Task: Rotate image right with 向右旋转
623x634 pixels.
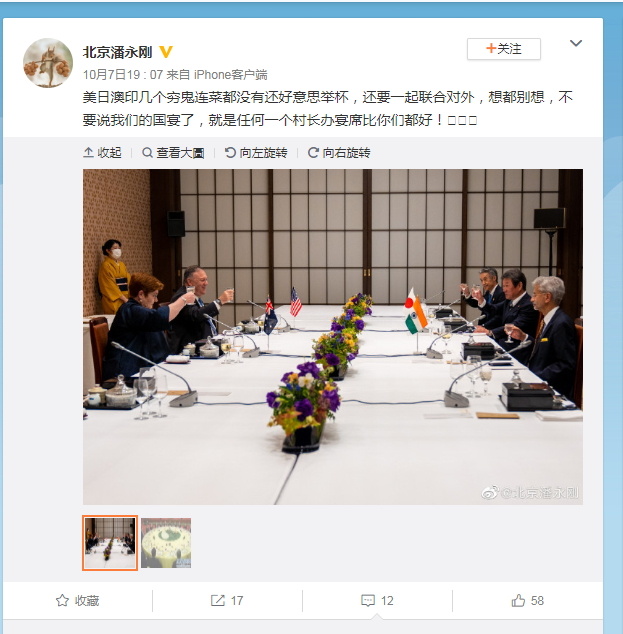Action: pos(339,153)
